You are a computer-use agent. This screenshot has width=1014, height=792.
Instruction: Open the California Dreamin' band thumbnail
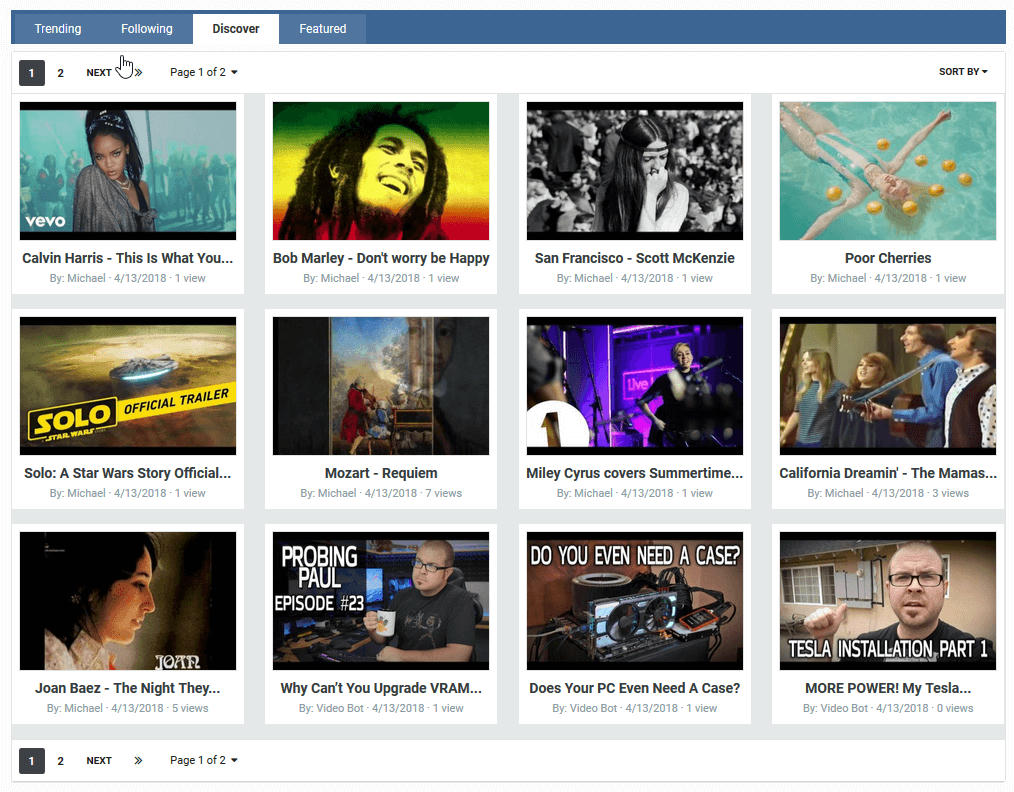point(888,386)
